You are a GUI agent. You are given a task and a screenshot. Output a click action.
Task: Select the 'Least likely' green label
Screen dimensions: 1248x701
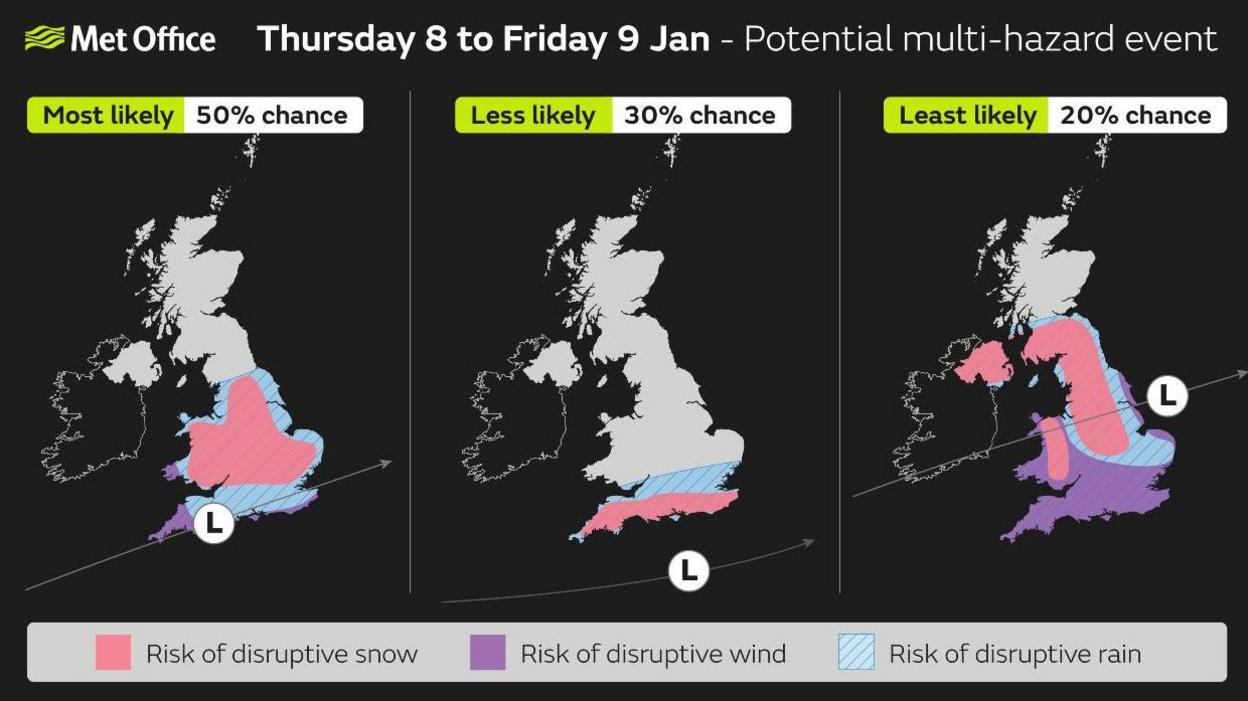click(x=967, y=115)
